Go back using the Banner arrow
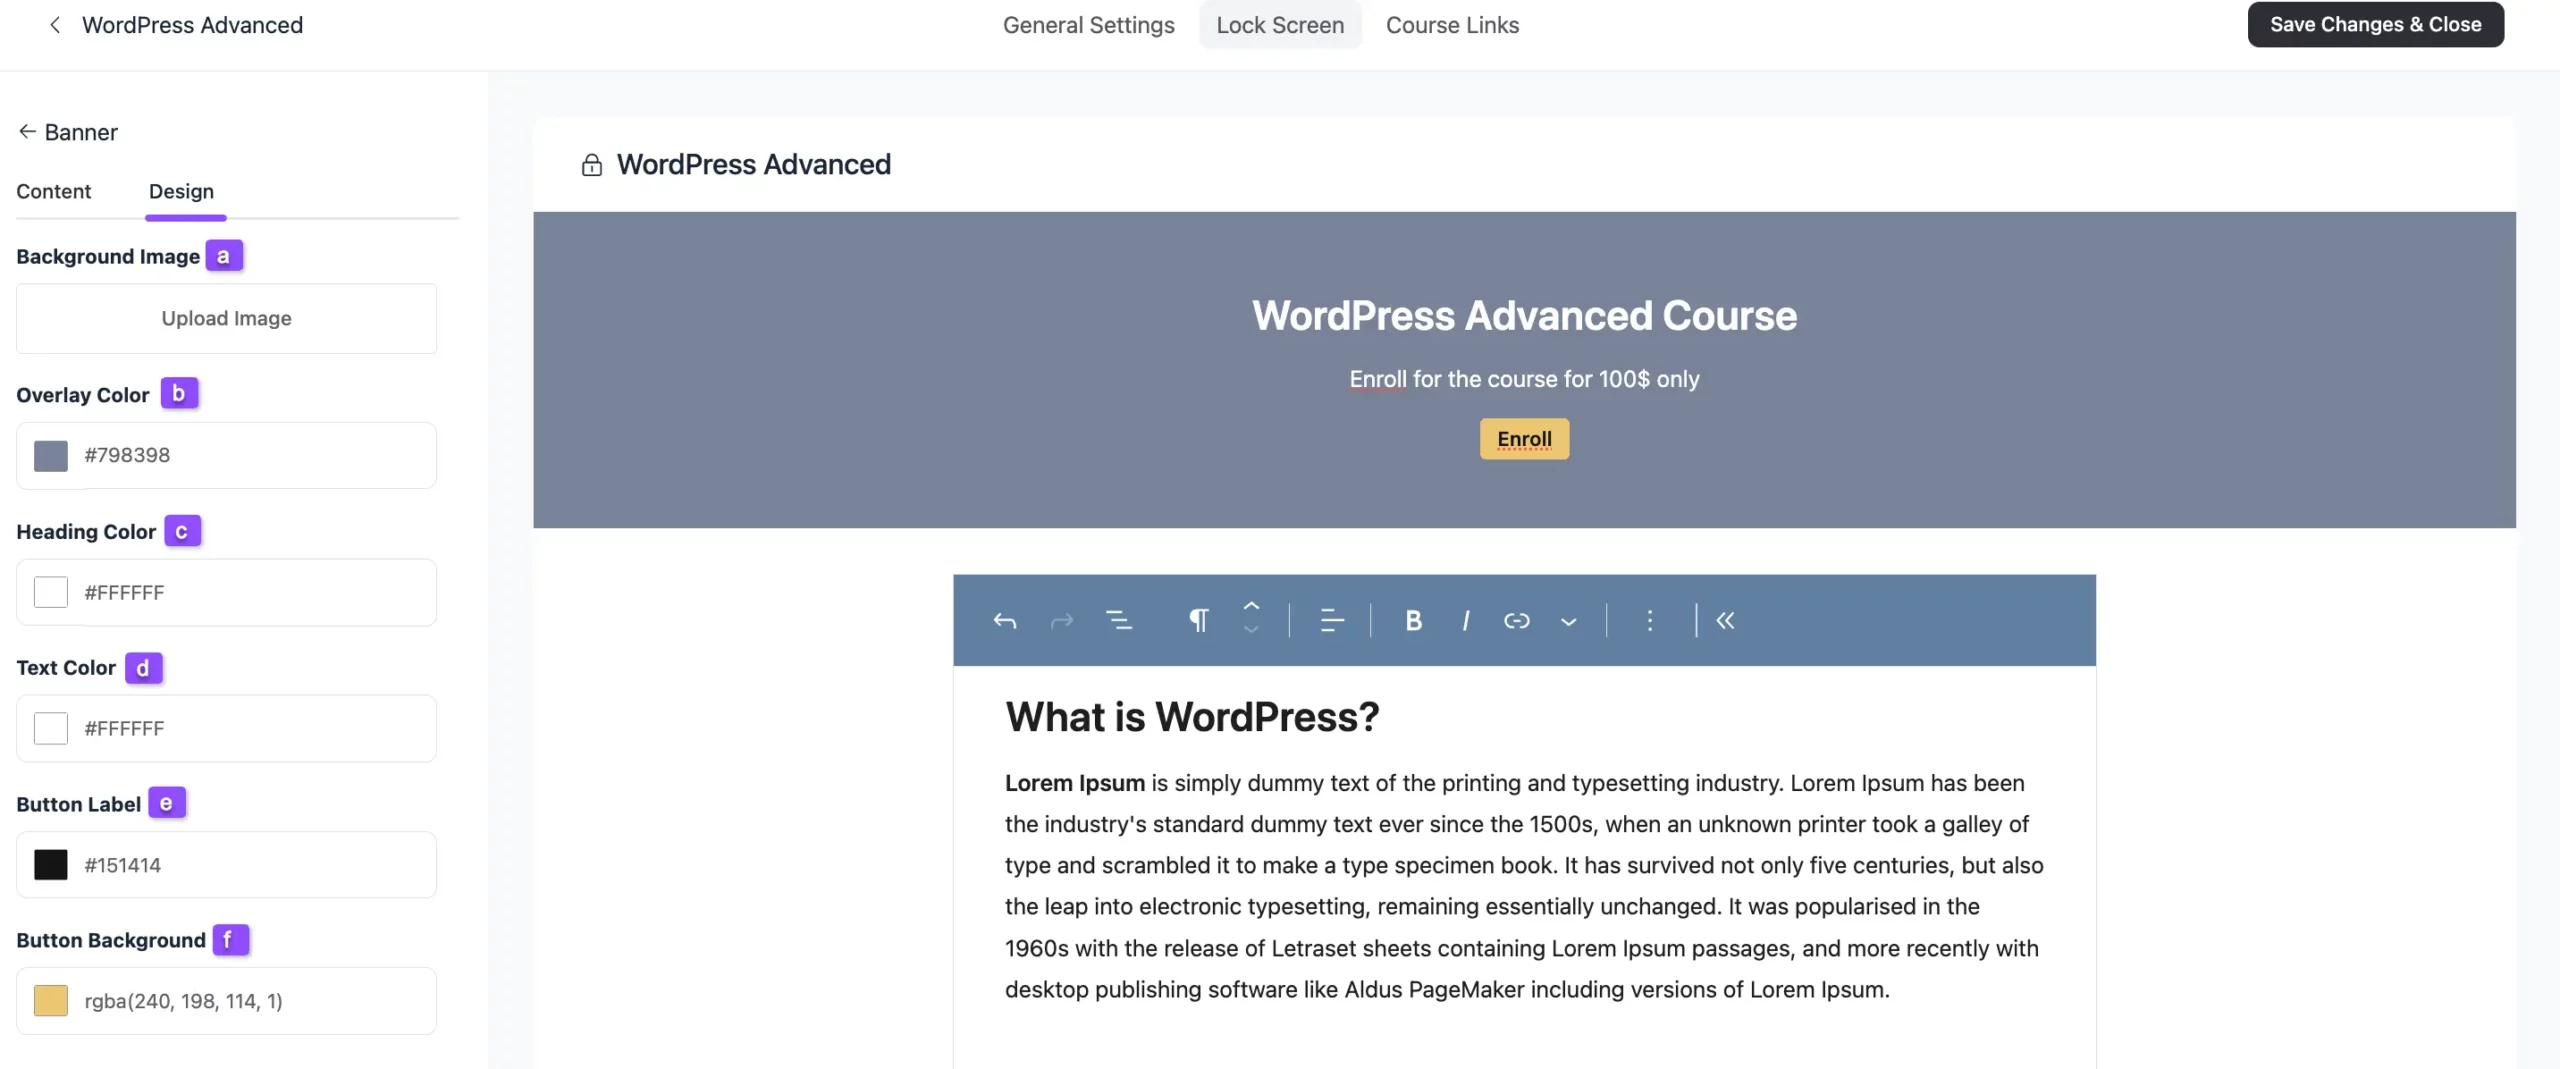 [28, 131]
